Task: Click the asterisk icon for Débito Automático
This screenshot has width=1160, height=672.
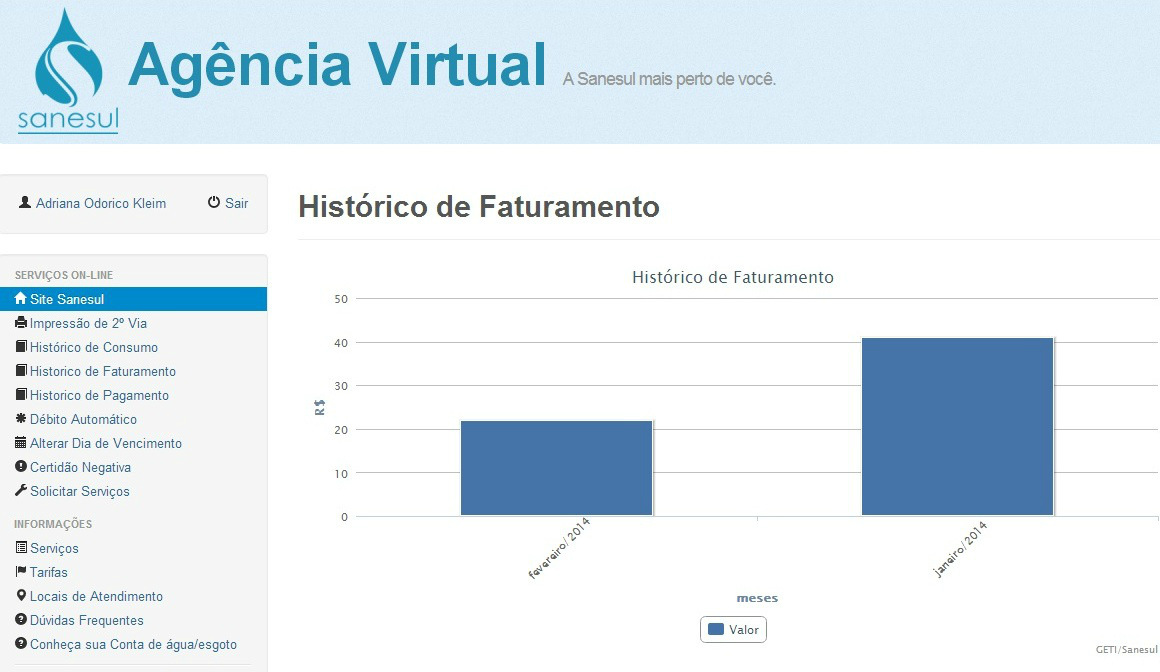Action: click(21, 419)
